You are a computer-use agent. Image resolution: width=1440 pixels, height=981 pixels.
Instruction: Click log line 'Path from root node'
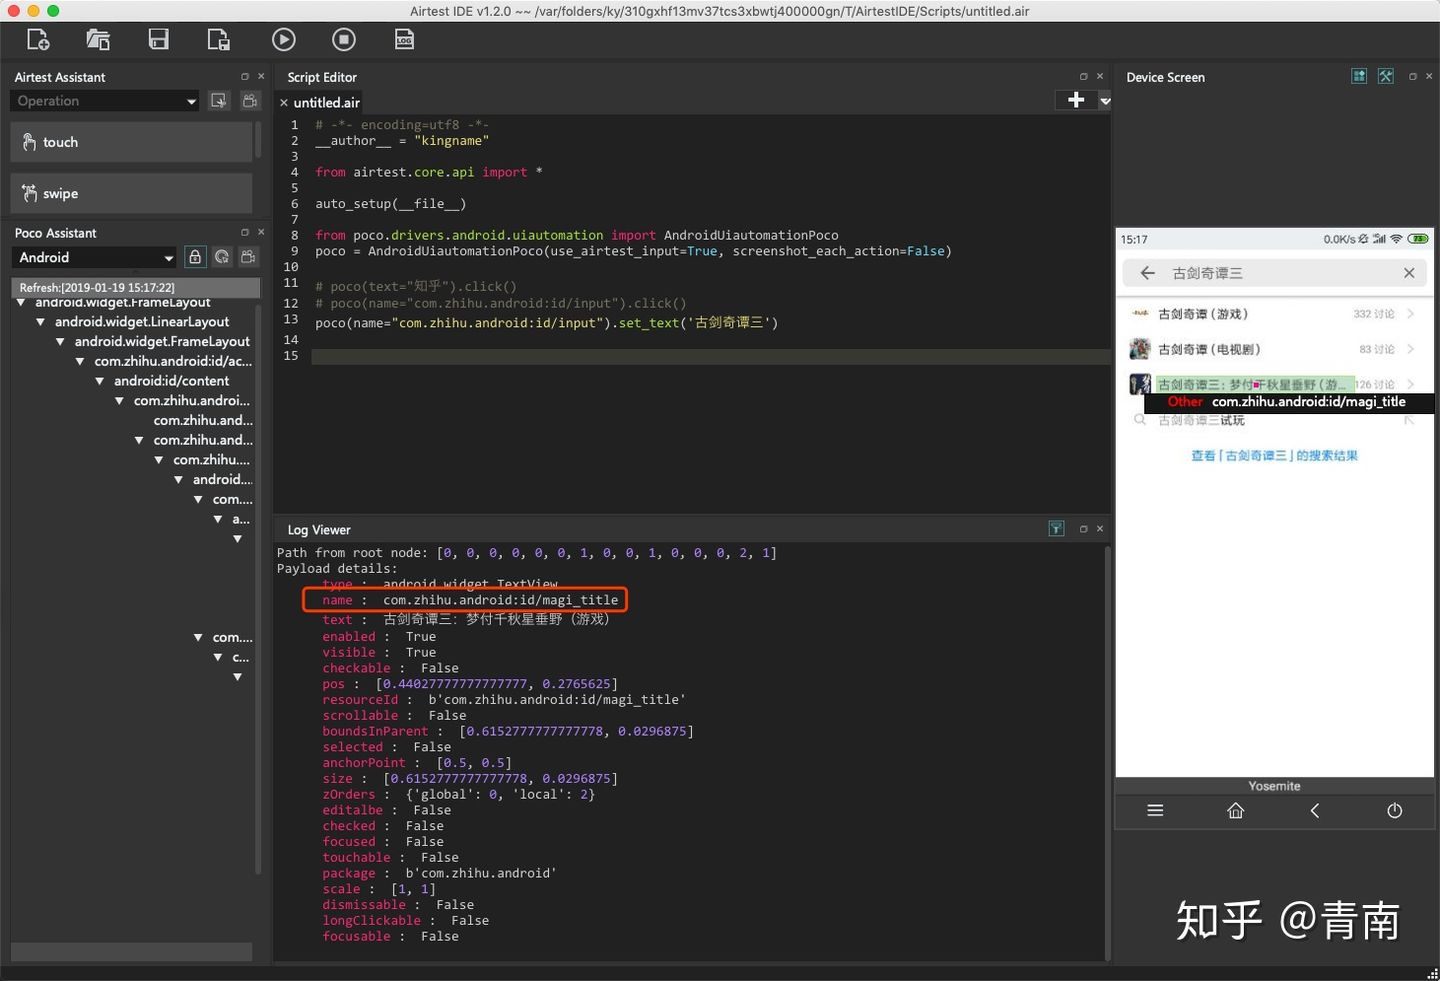click(x=526, y=552)
